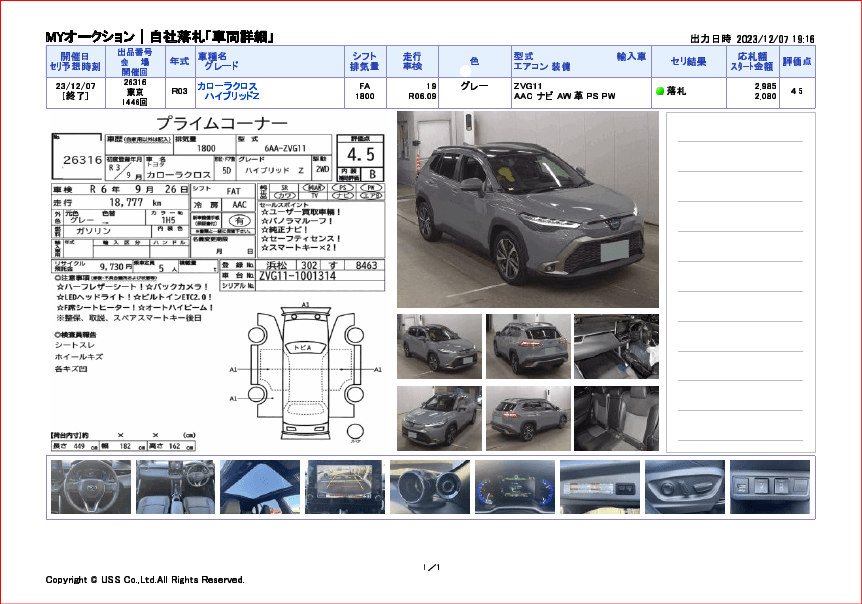
Task: Open the instrument cluster thumbnail
Action: (x=515, y=487)
